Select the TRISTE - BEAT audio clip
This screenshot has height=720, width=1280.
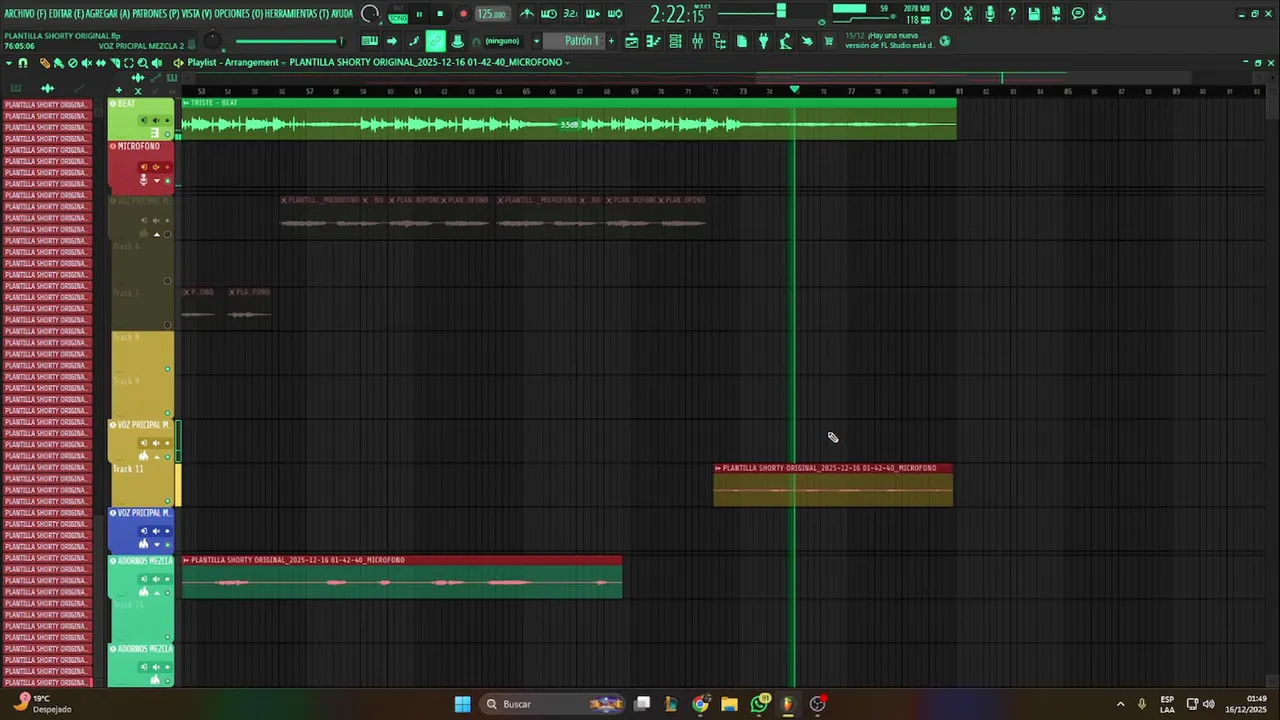pos(568,119)
